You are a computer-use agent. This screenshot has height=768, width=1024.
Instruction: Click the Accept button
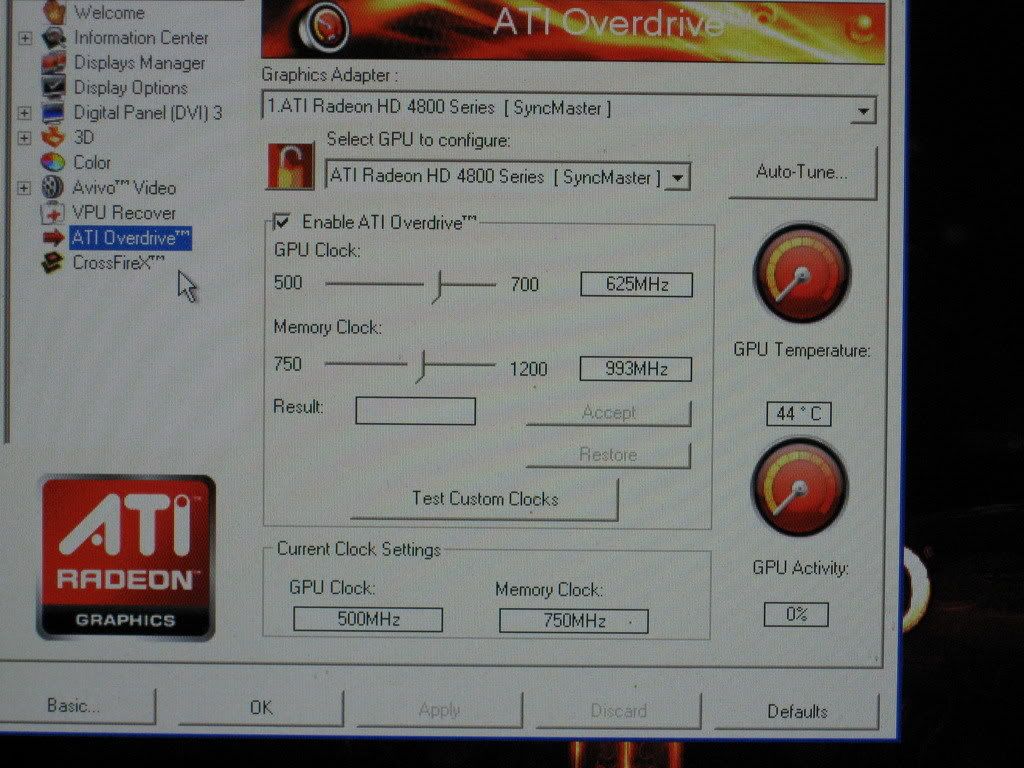click(x=609, y=413)
